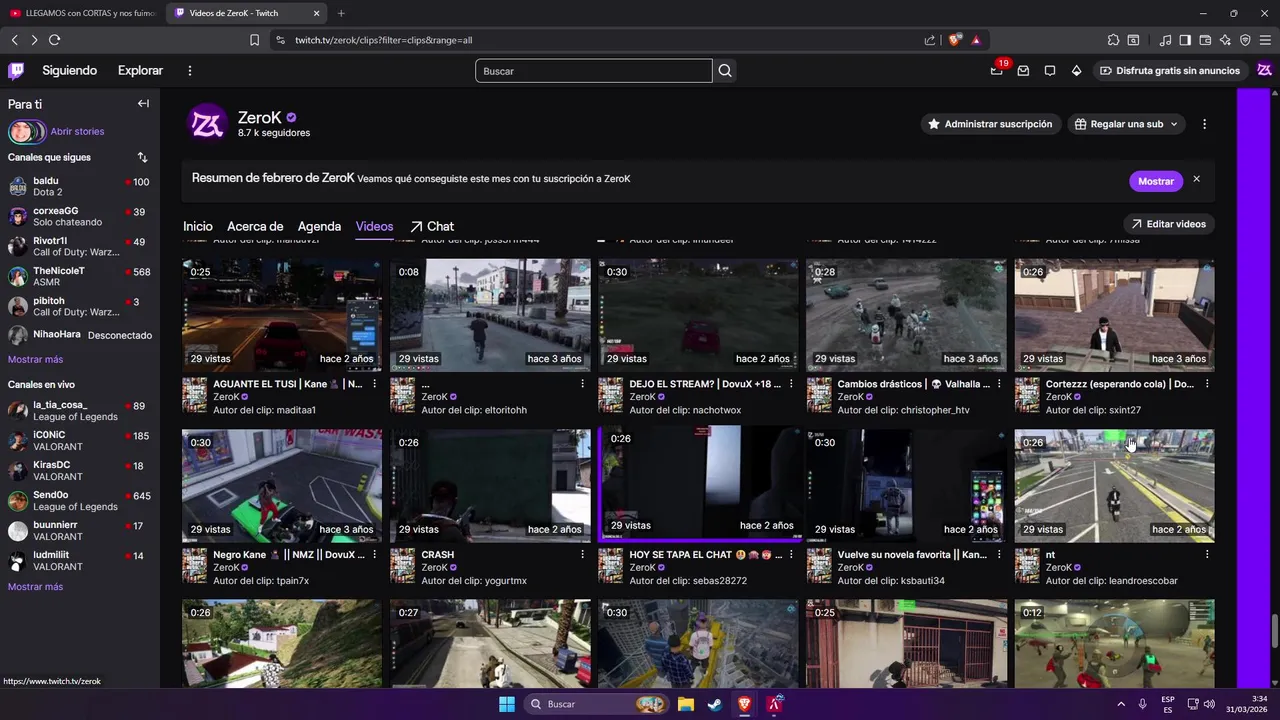Open options for Cortezzz clip
Image resolution: width=1280 pixels, height=720 pixels.
pyautogui.click(x=1207, y=384)
